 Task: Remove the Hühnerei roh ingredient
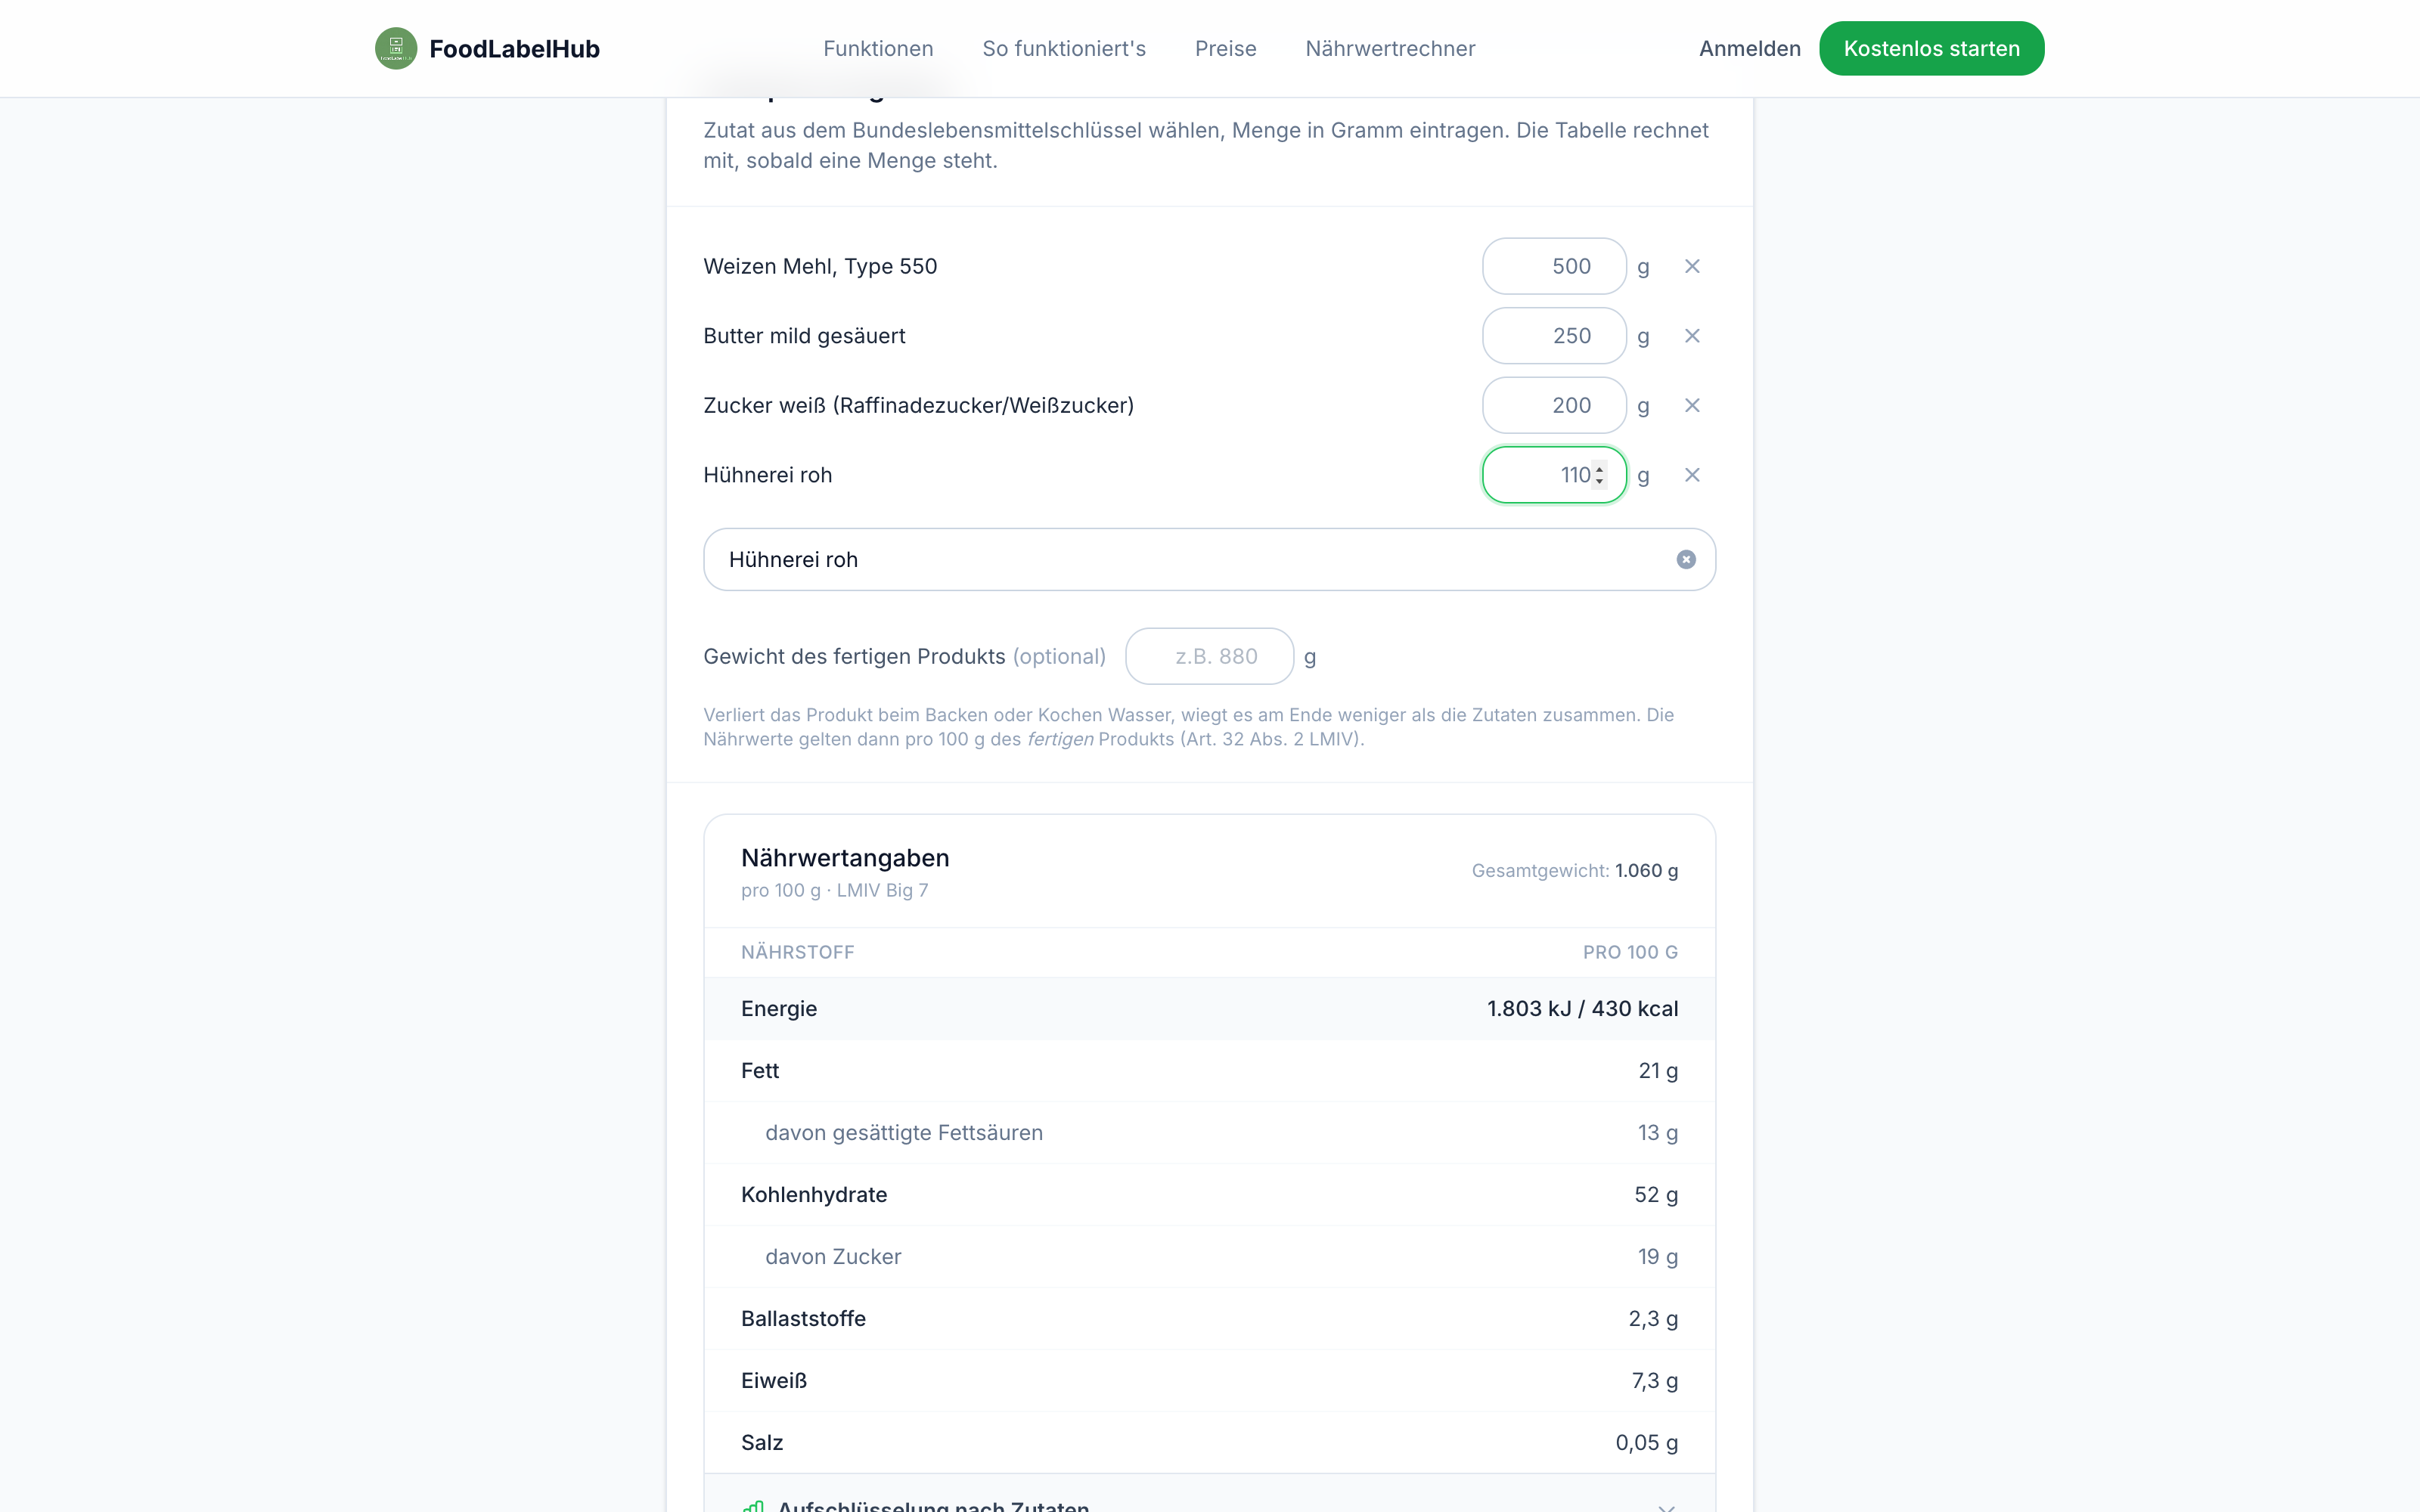1692,475
